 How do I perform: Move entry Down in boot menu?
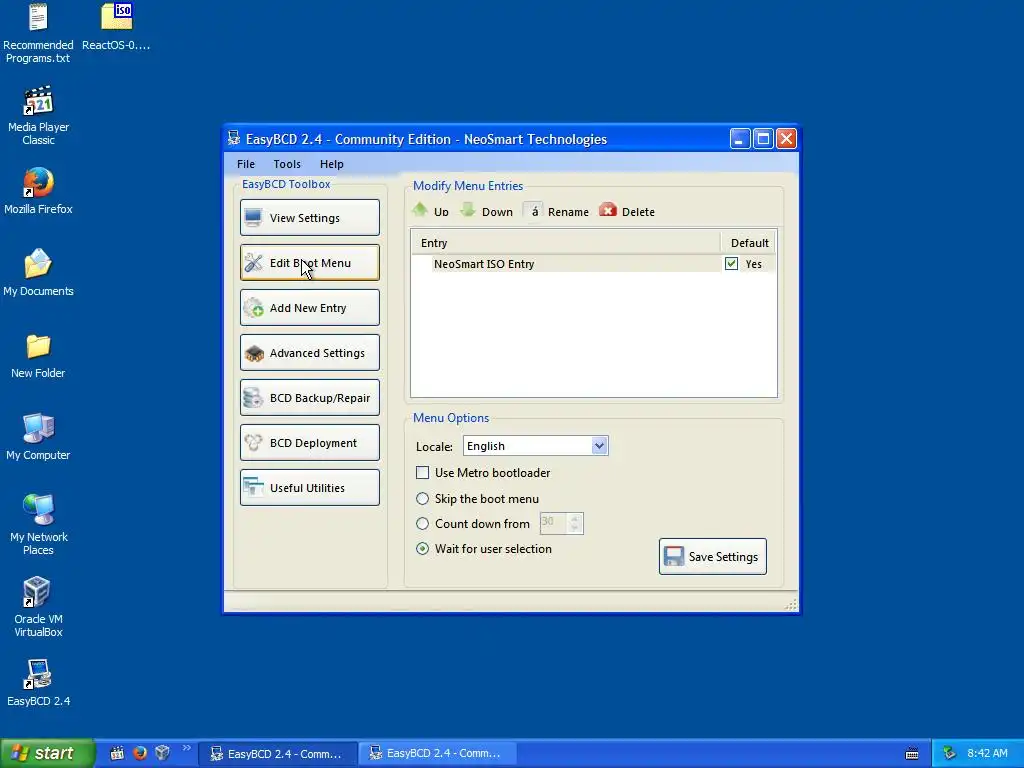coord(487,211)
